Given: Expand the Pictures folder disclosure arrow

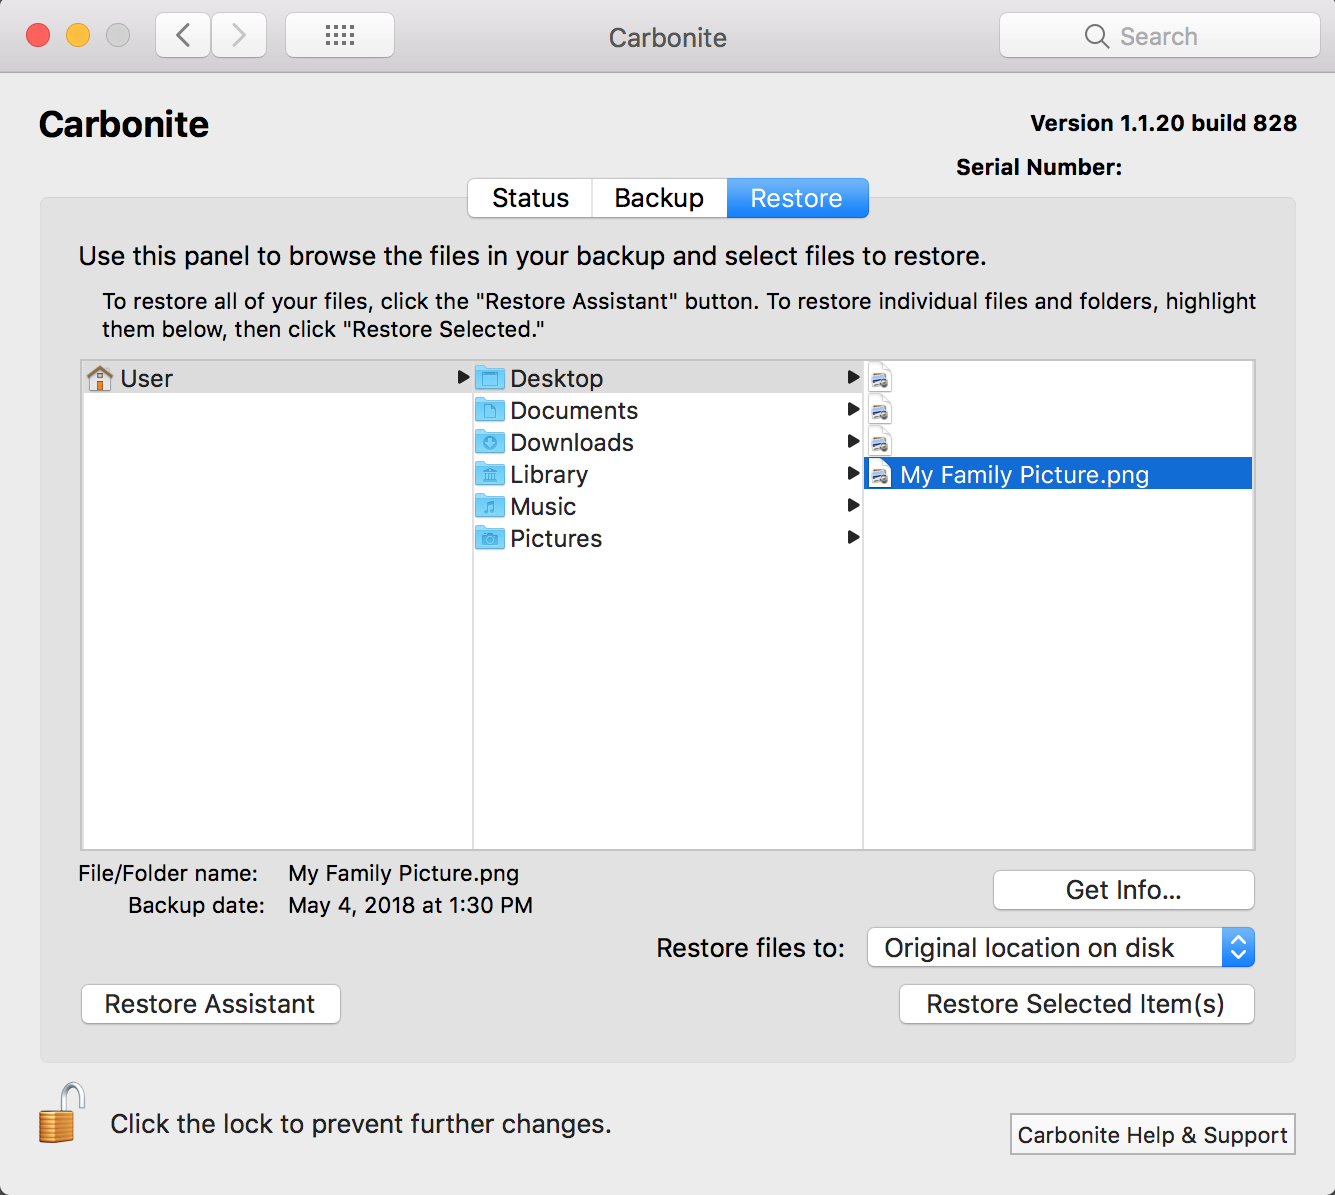Looking at the screenshot, I should tap(853, 537).
